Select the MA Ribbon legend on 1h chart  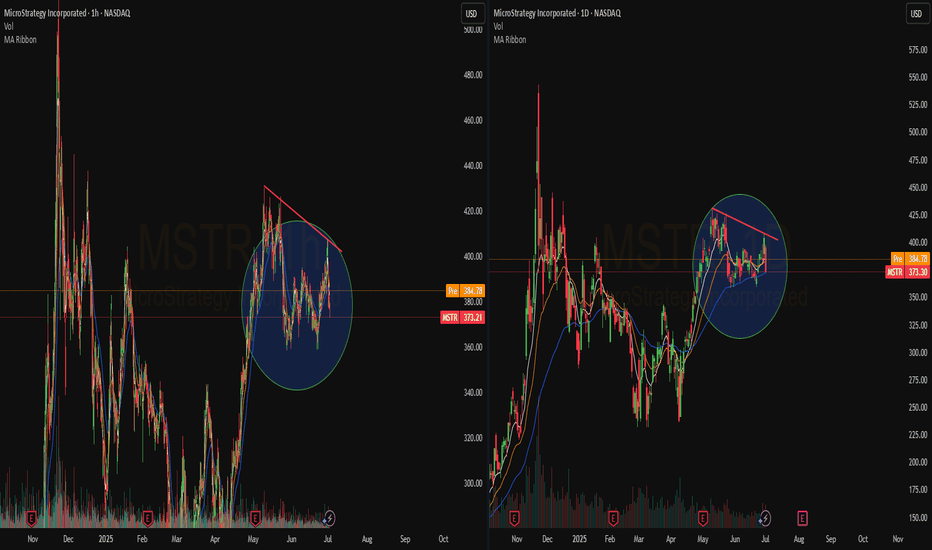click(20, 39)
